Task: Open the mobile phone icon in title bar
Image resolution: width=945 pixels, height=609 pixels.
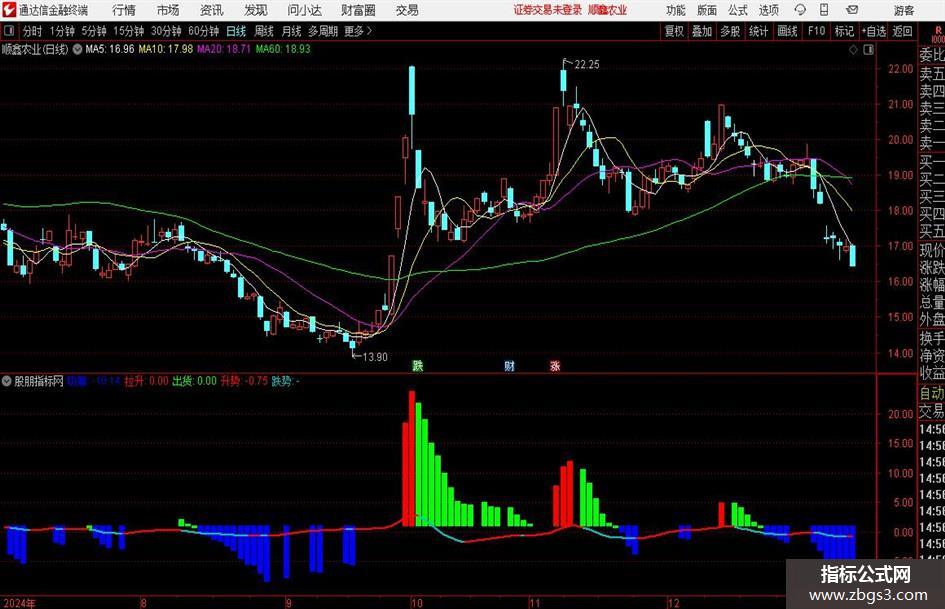Action: pos(824,10)
